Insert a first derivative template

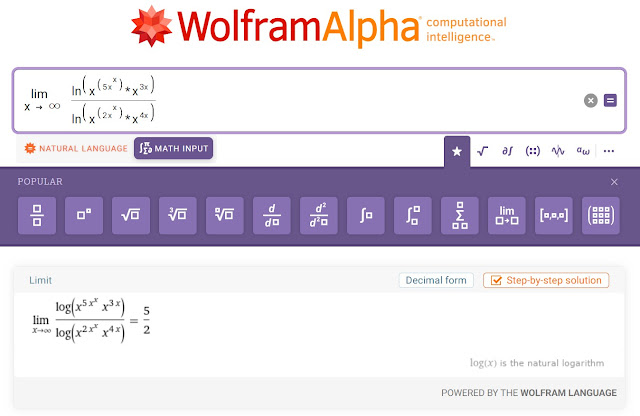click(272, 215)
